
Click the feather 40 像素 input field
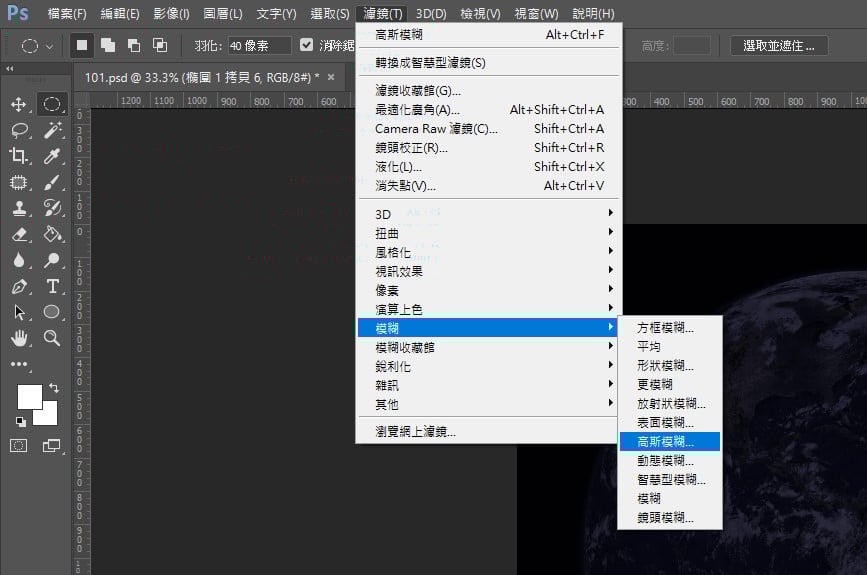click(259, 46)
